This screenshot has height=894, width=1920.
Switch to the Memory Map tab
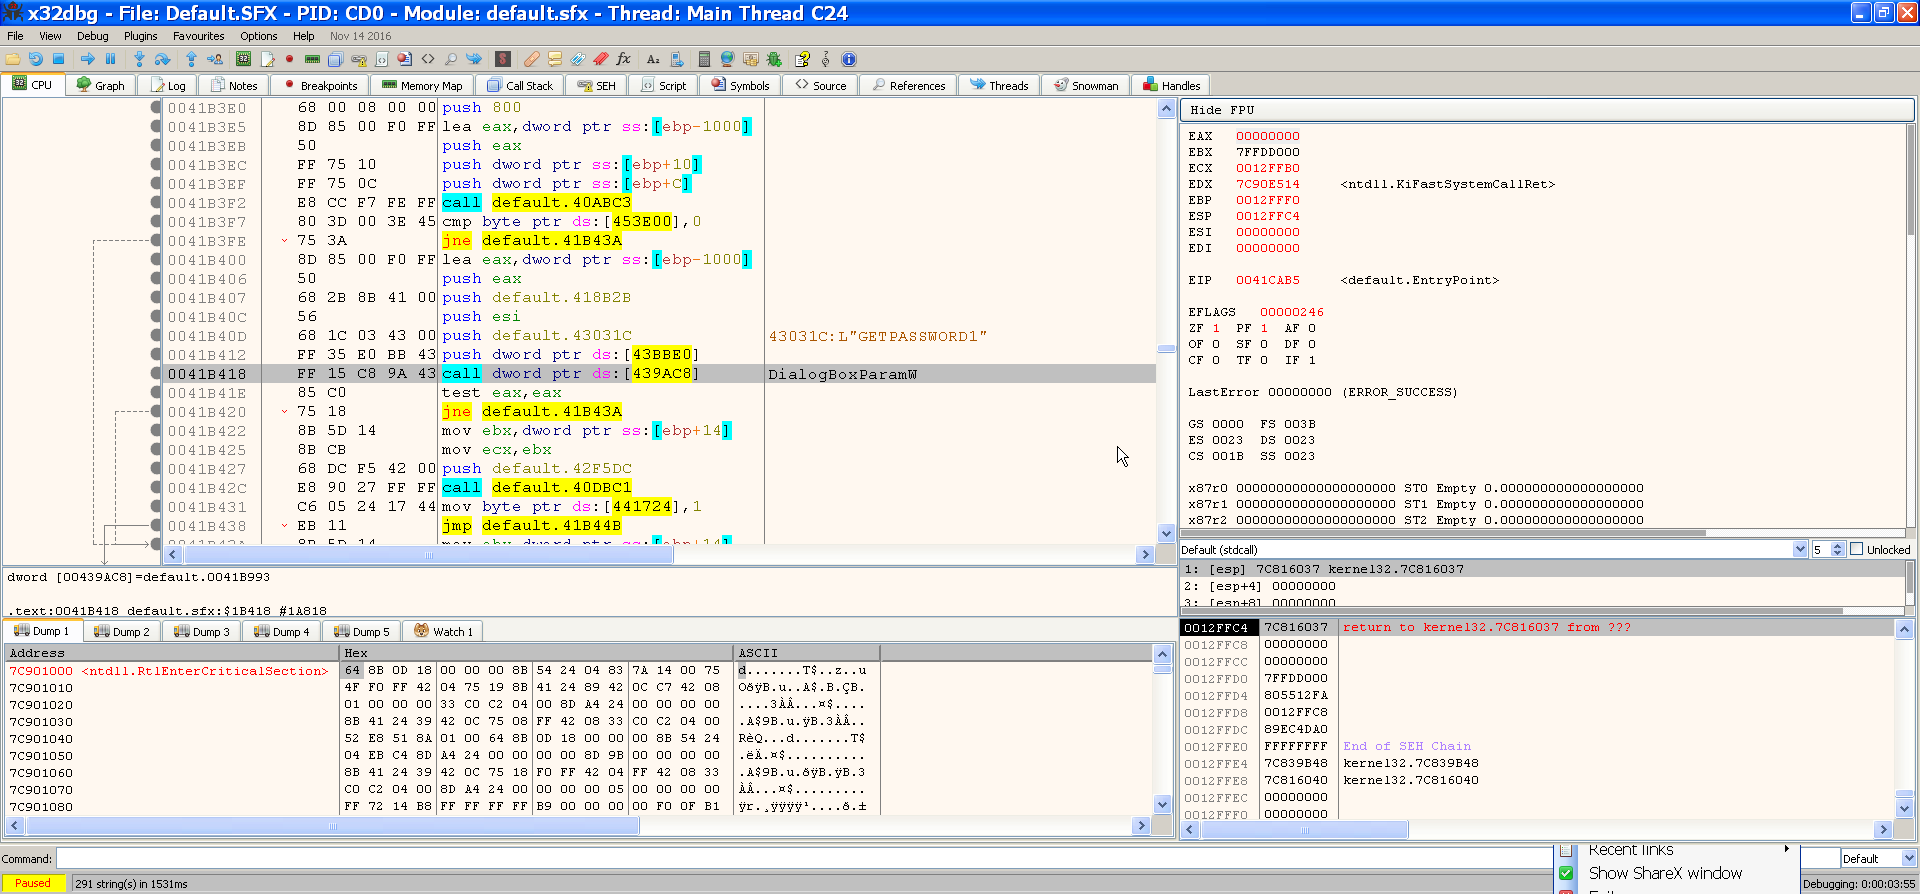(422, 85)
